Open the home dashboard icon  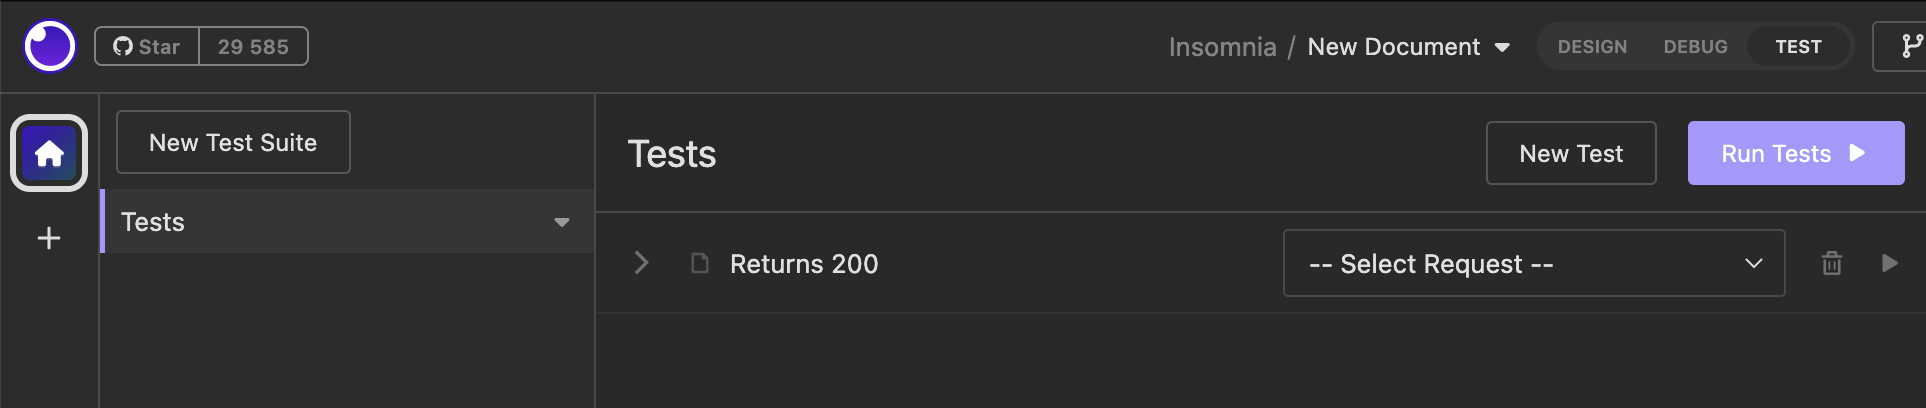tap(49, 153)
